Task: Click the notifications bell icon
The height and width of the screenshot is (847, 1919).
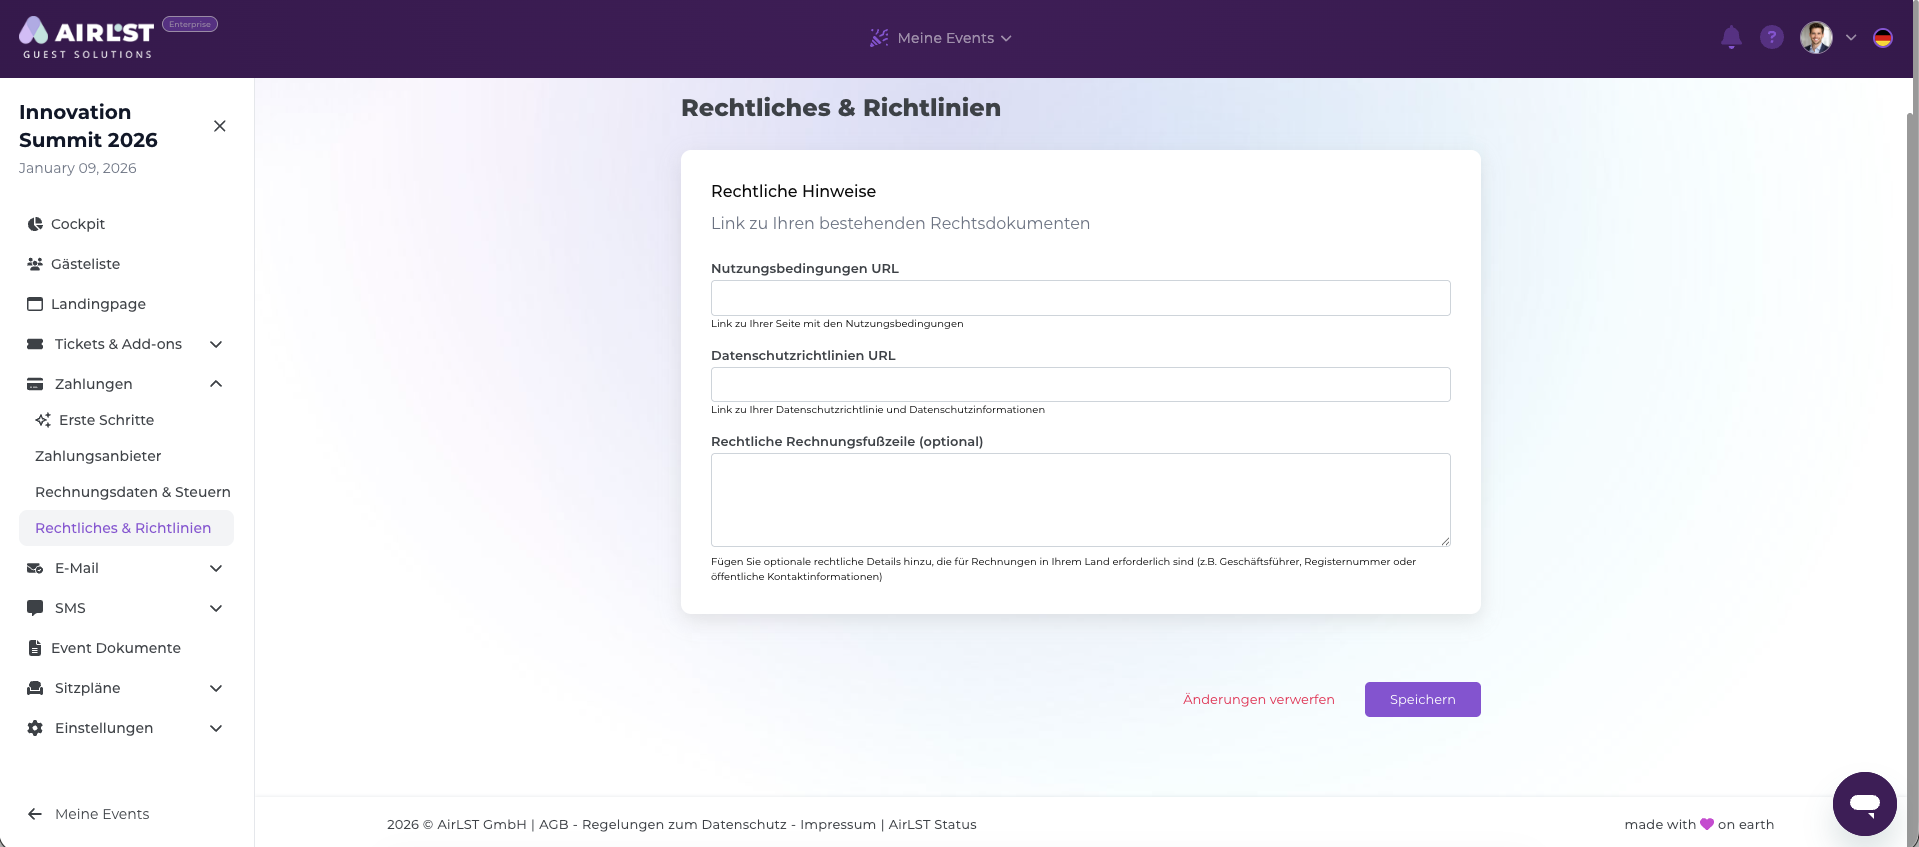Action: (1731, 38)
